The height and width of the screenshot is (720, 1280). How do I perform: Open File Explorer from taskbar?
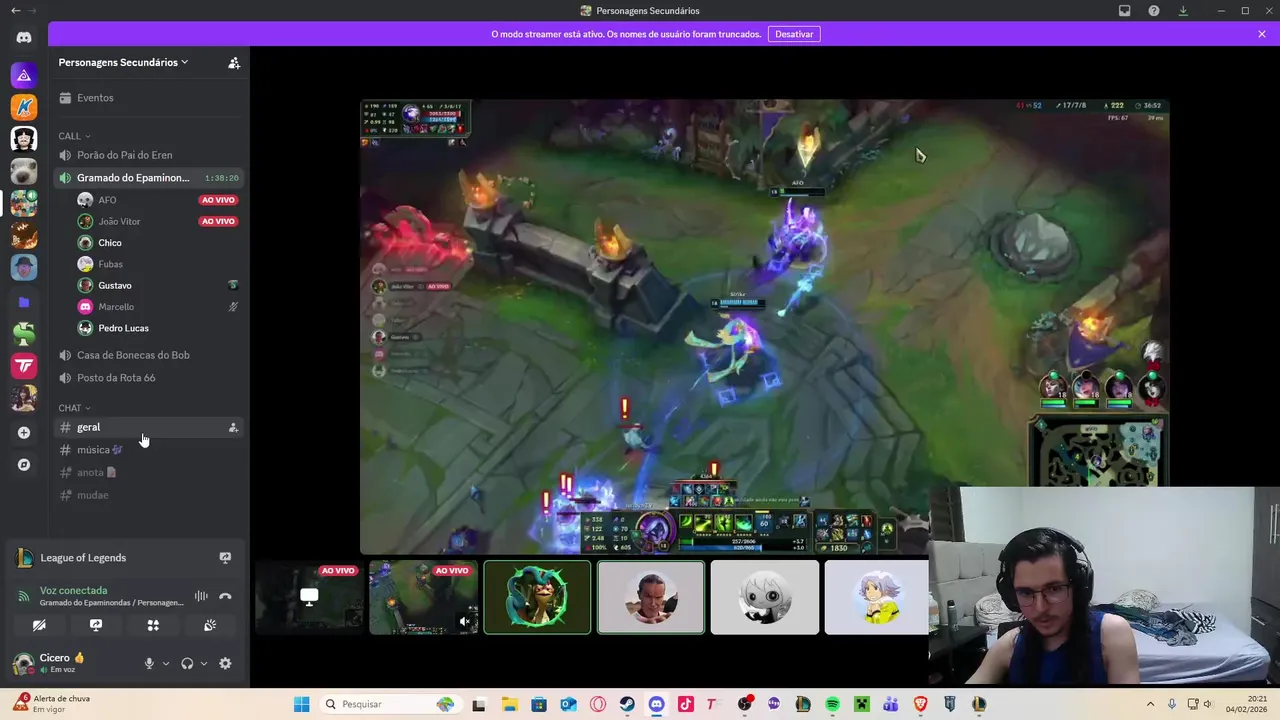coord(509,704)
